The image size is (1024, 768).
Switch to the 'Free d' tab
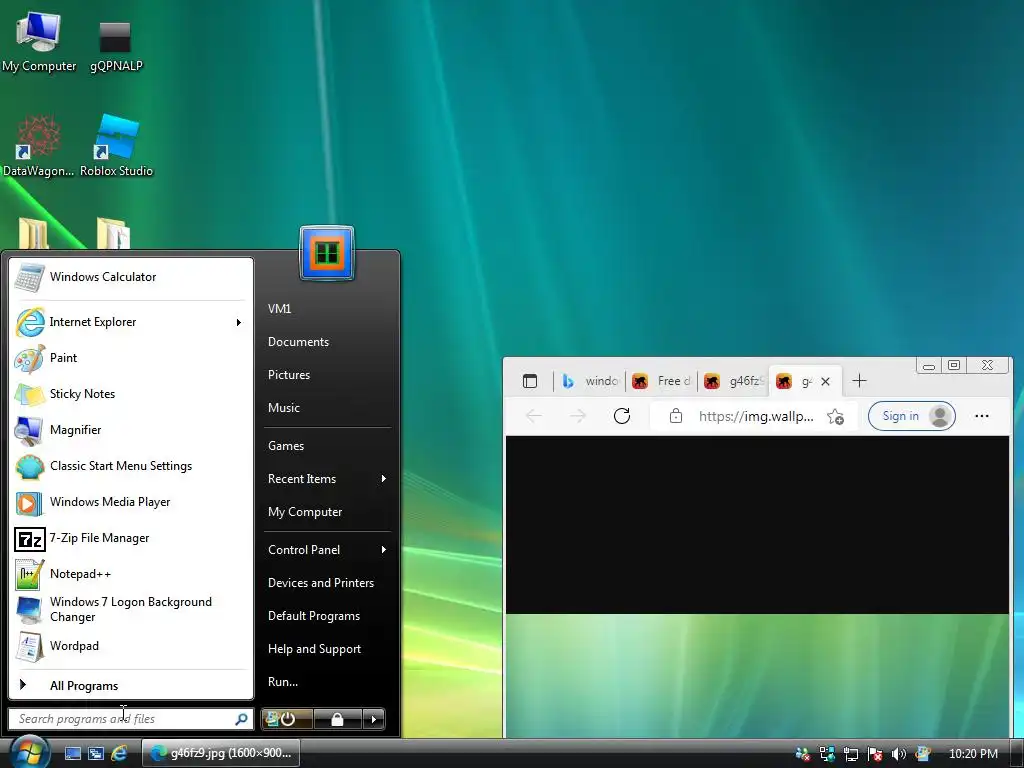pos(661,381)
